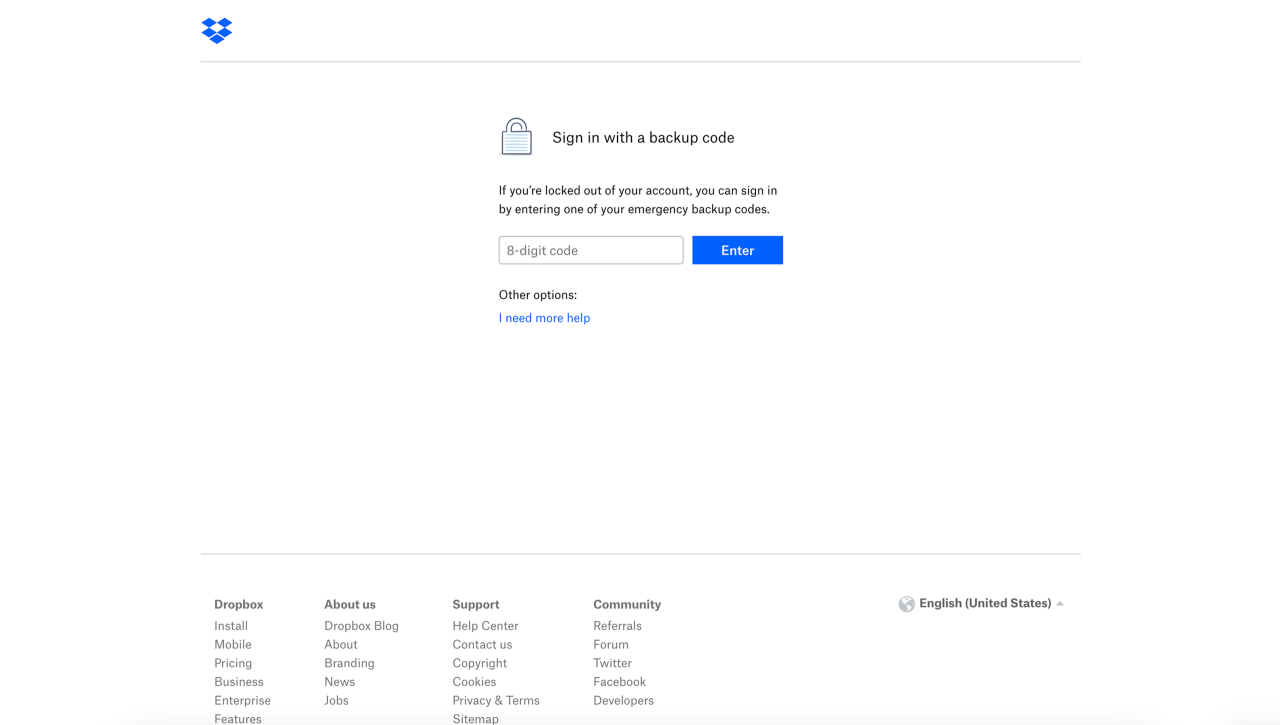Click the 8-digit code input field
This screenshot has height=725, width=1280.
[x=590, y=250]
